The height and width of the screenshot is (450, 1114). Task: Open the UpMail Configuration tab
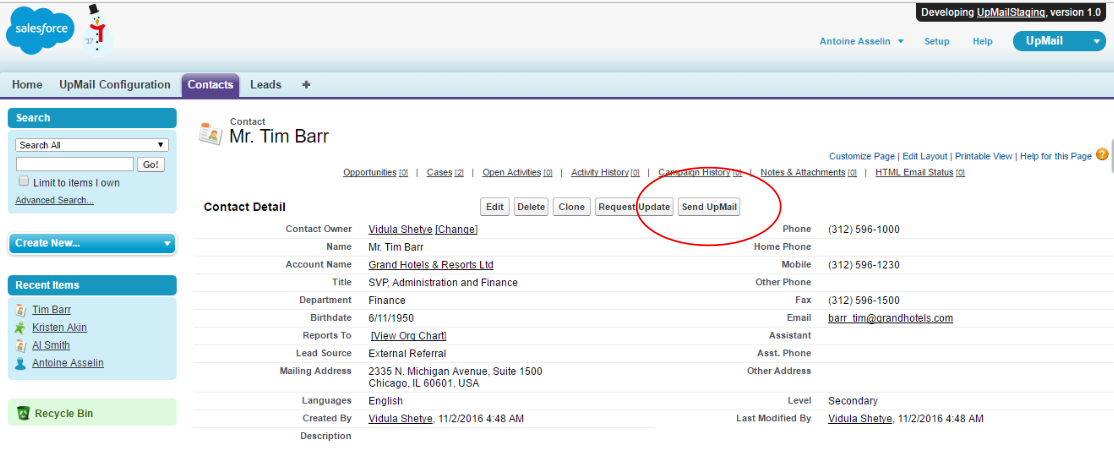[115, 85]
